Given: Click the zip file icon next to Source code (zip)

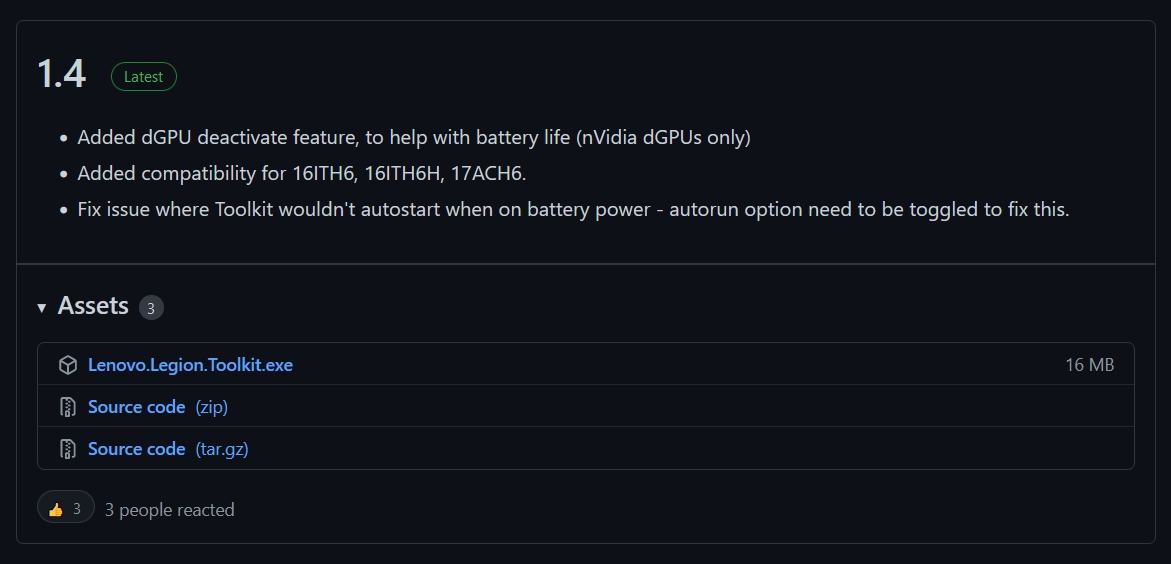Looking at the screenshot, I should coord(68,407).
